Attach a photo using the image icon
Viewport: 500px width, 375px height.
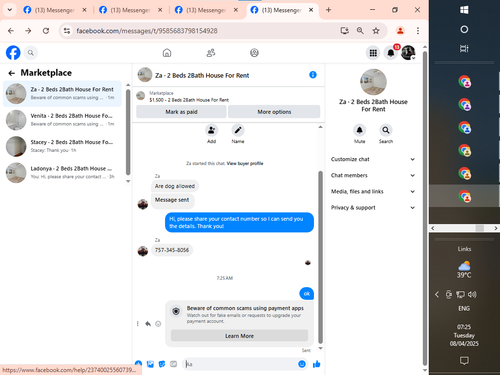[x=150, y=364]
